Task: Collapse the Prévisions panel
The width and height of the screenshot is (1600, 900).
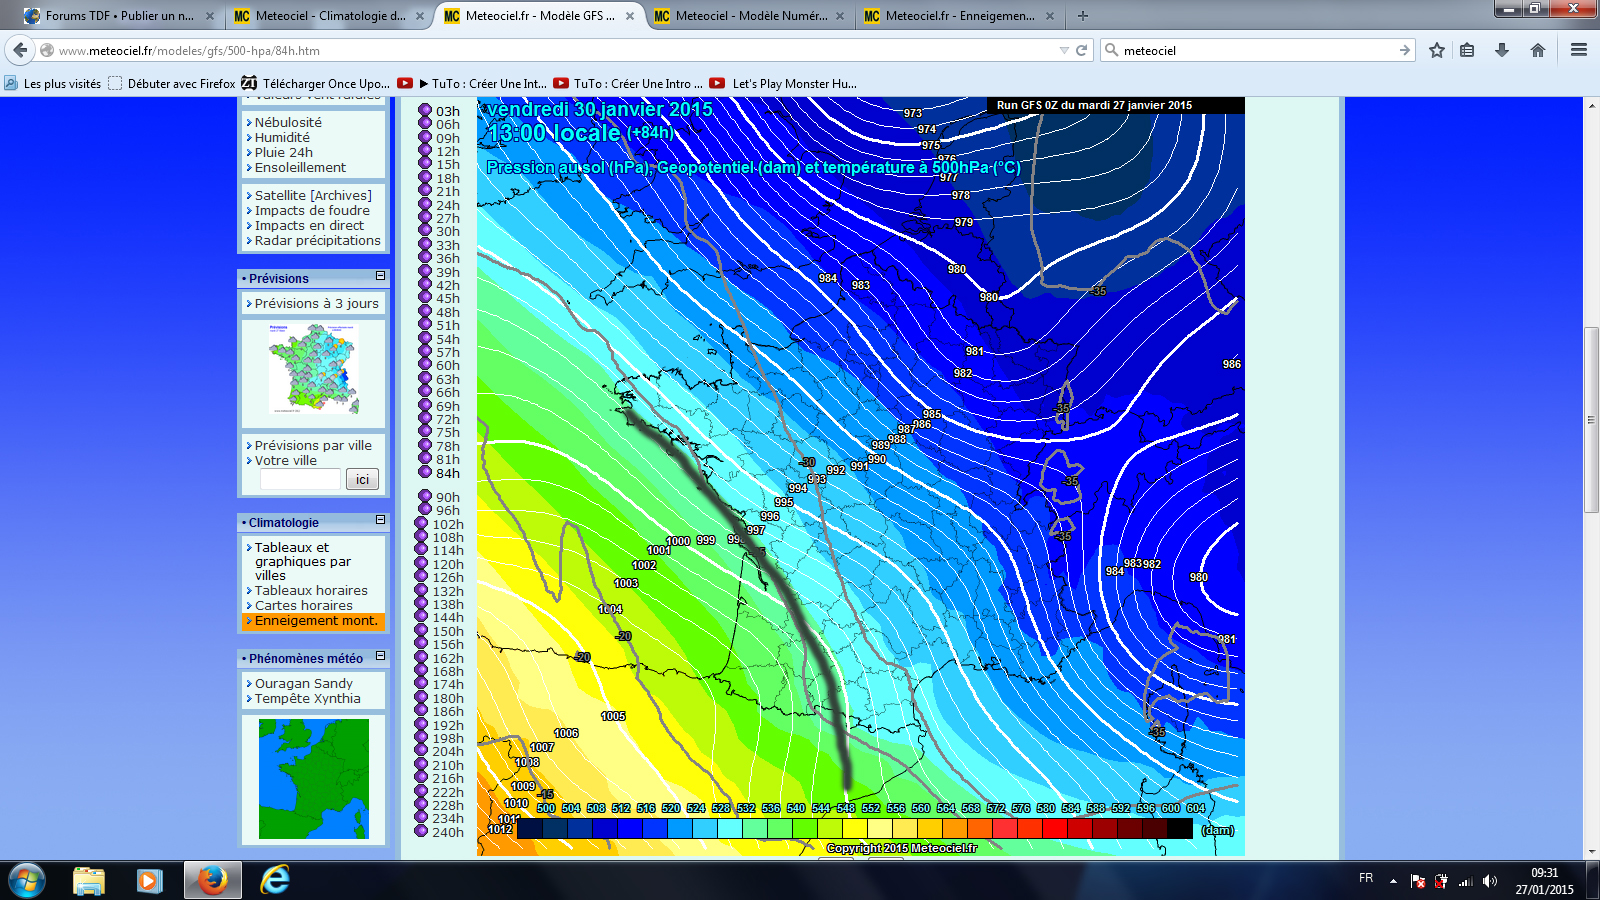Action: click(380, 276)
